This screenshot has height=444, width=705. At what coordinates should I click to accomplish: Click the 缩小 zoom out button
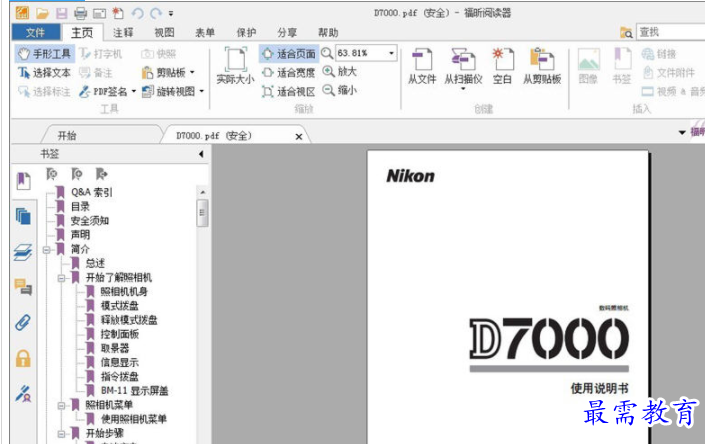tap(340, 90)
